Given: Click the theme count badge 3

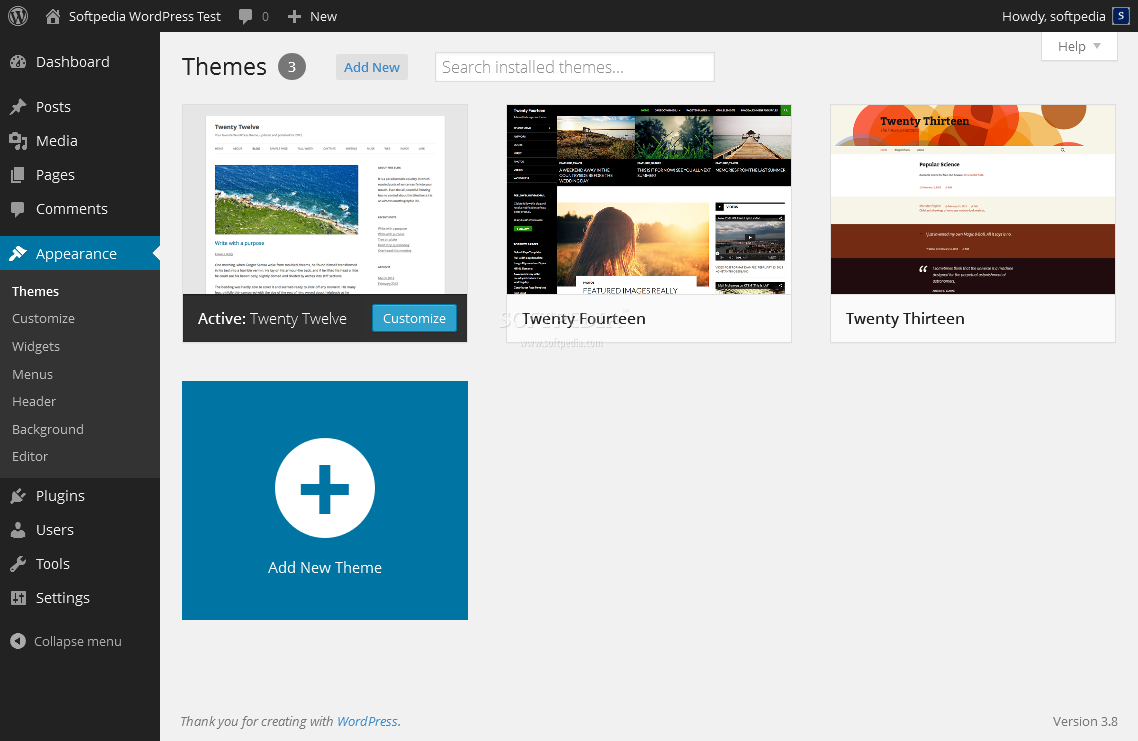Looking at the screenshot, I should (292, 67).
